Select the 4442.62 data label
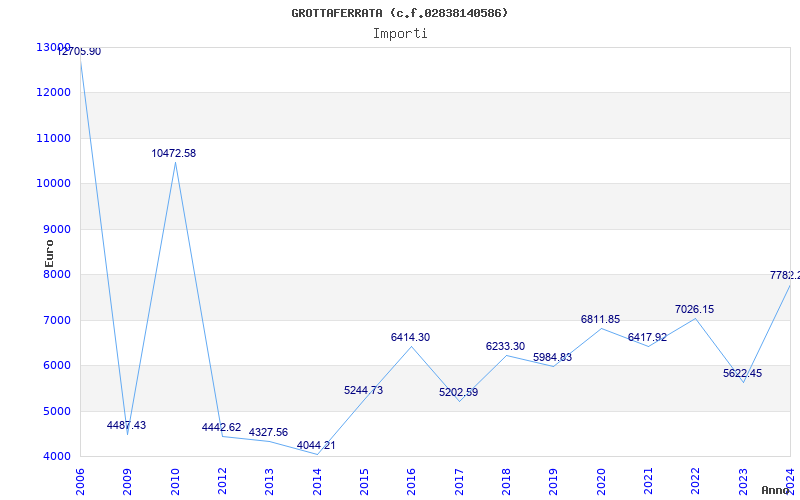Viewport: 800px width, 500px height. pos(221,427)
